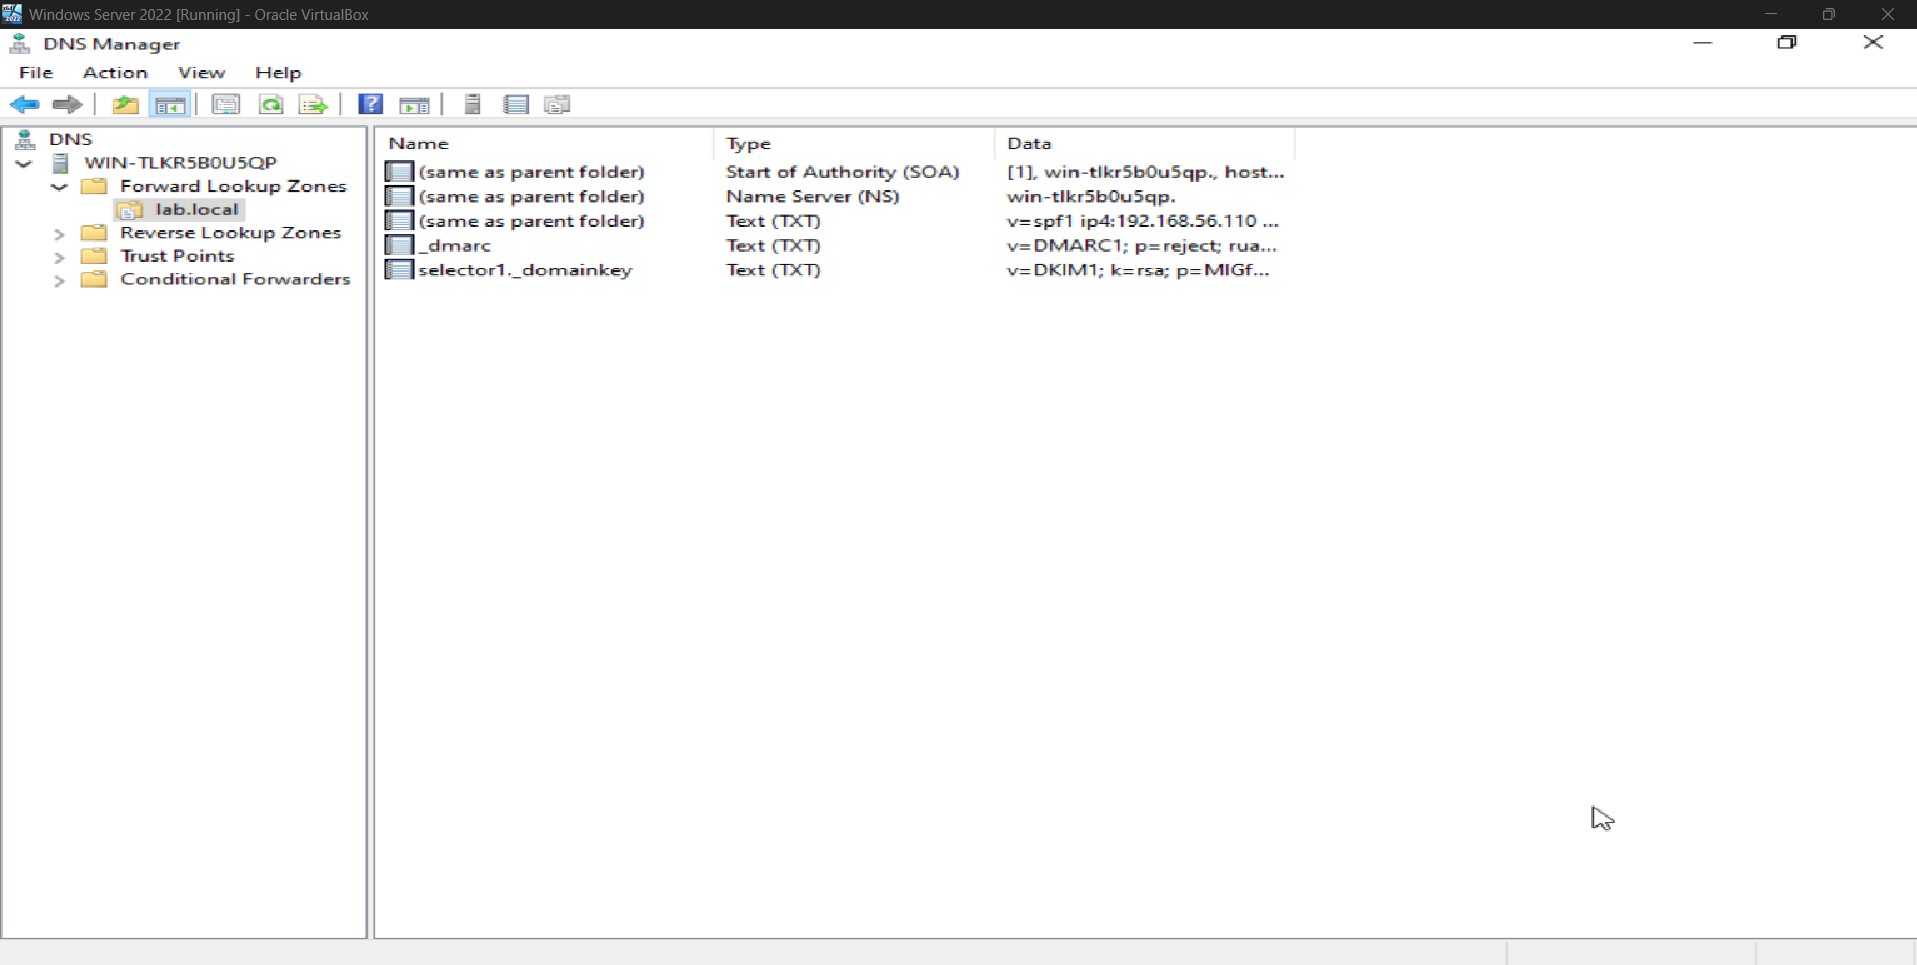The width and height of the screenshot is (1917, 965).
Task: Click the Refresh toolbar icon
Action: [271, 104]
